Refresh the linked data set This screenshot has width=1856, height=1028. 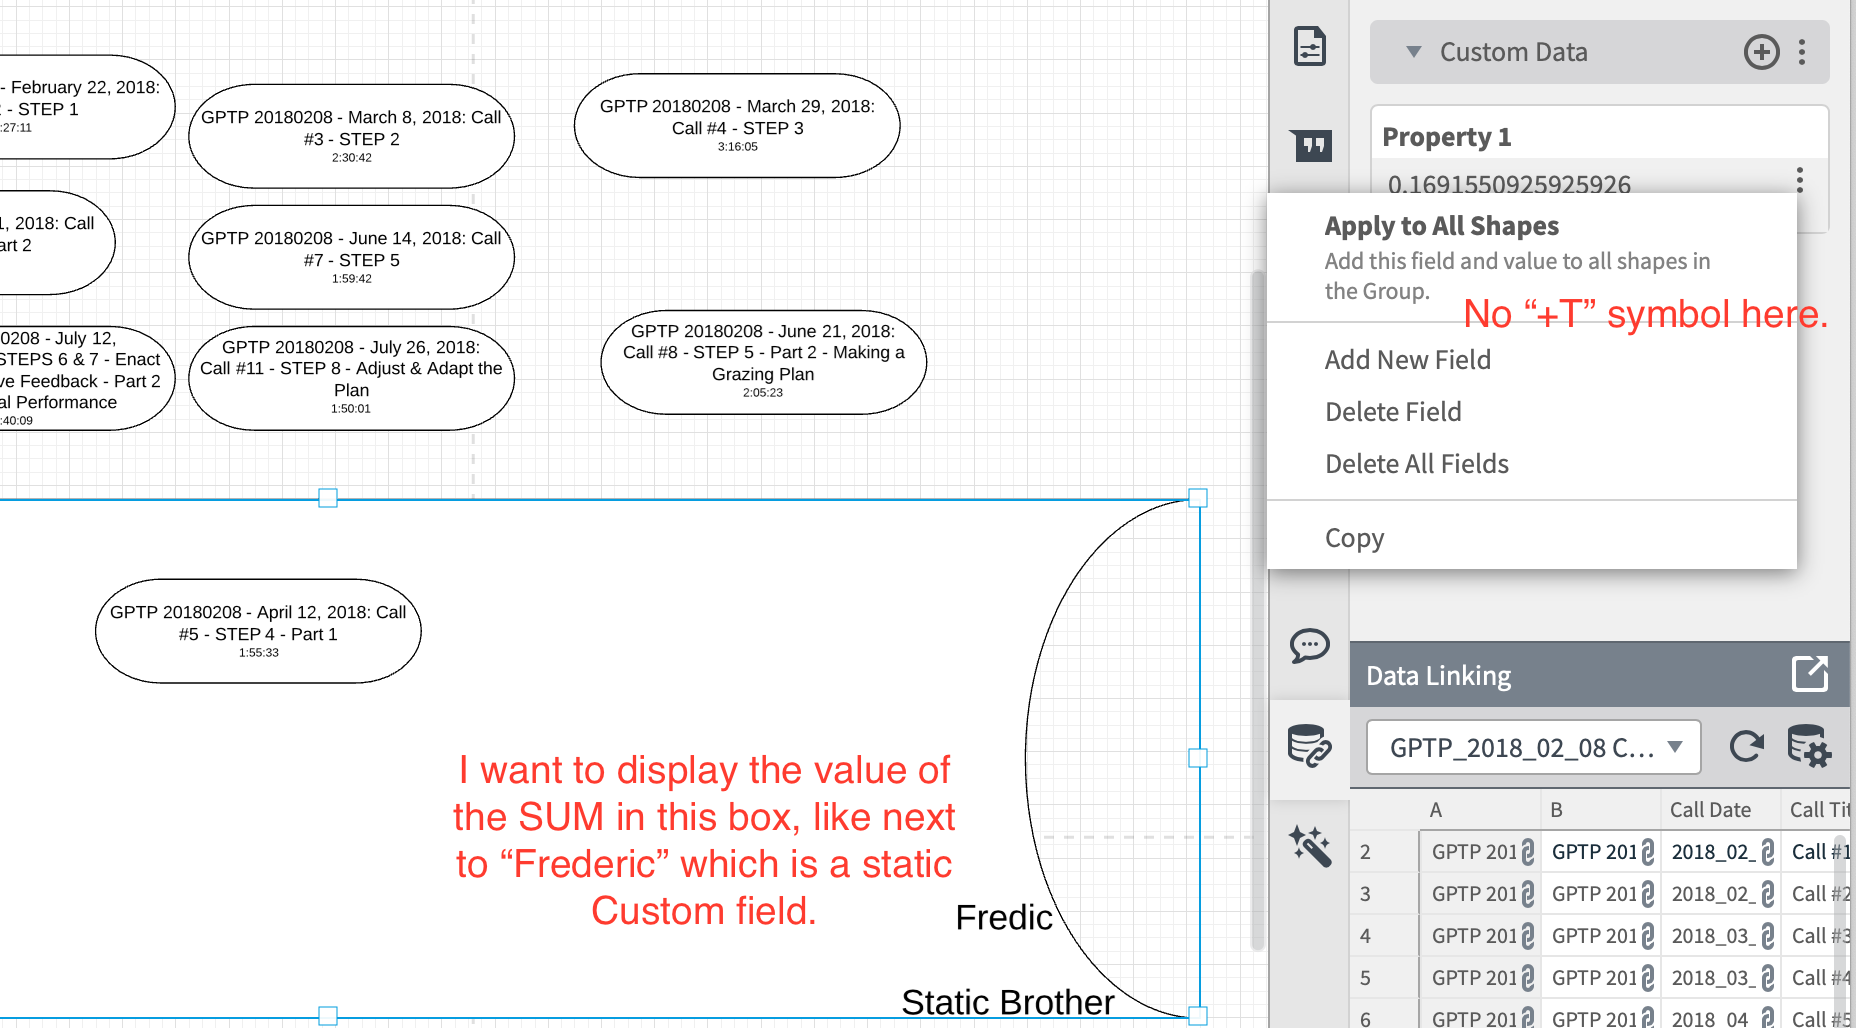[1746, 746]
